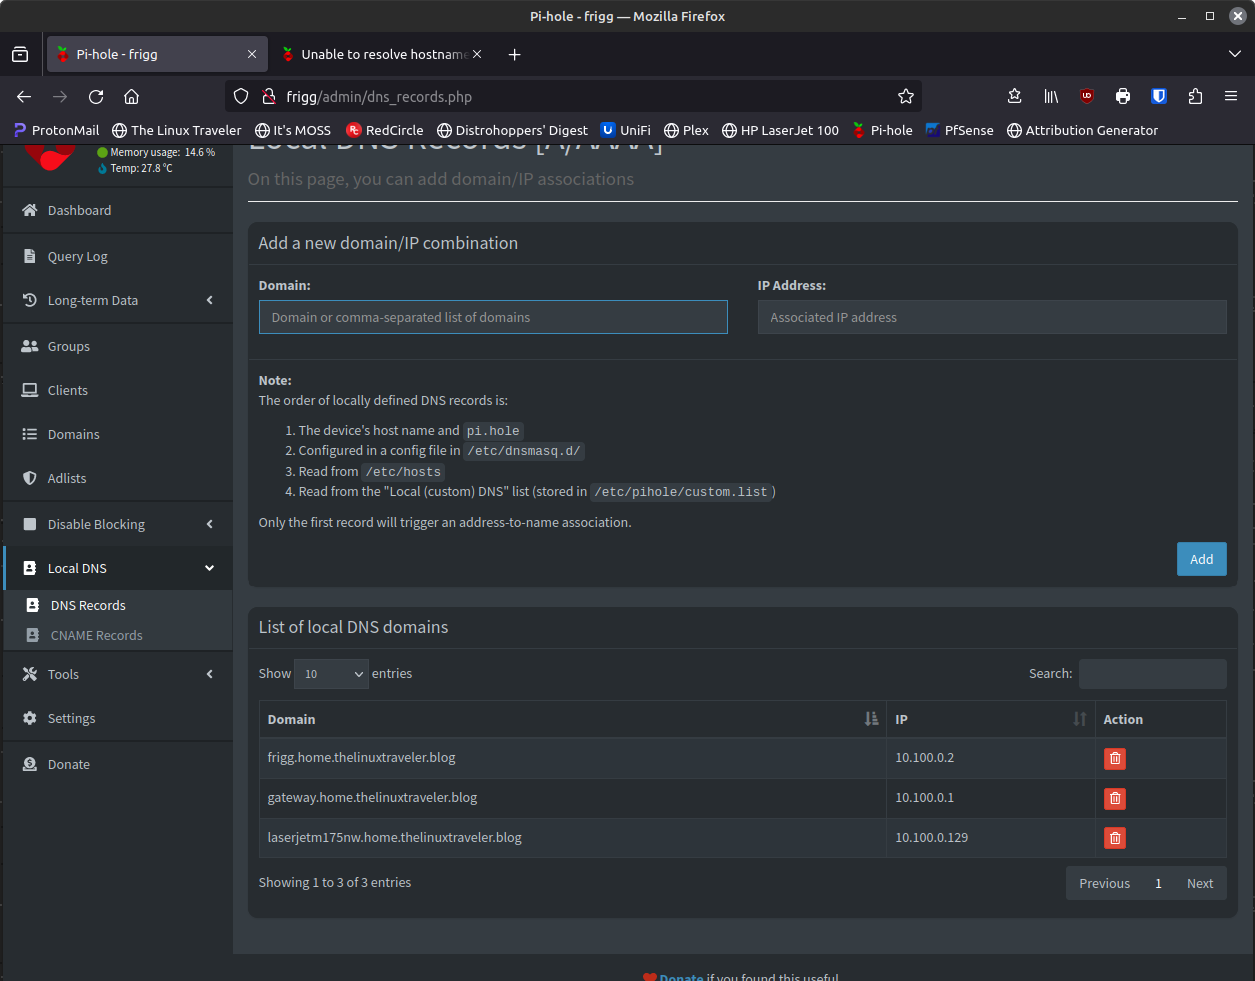
Task: Show the site shield tracking protection info
Action: [x=241, y=97]
